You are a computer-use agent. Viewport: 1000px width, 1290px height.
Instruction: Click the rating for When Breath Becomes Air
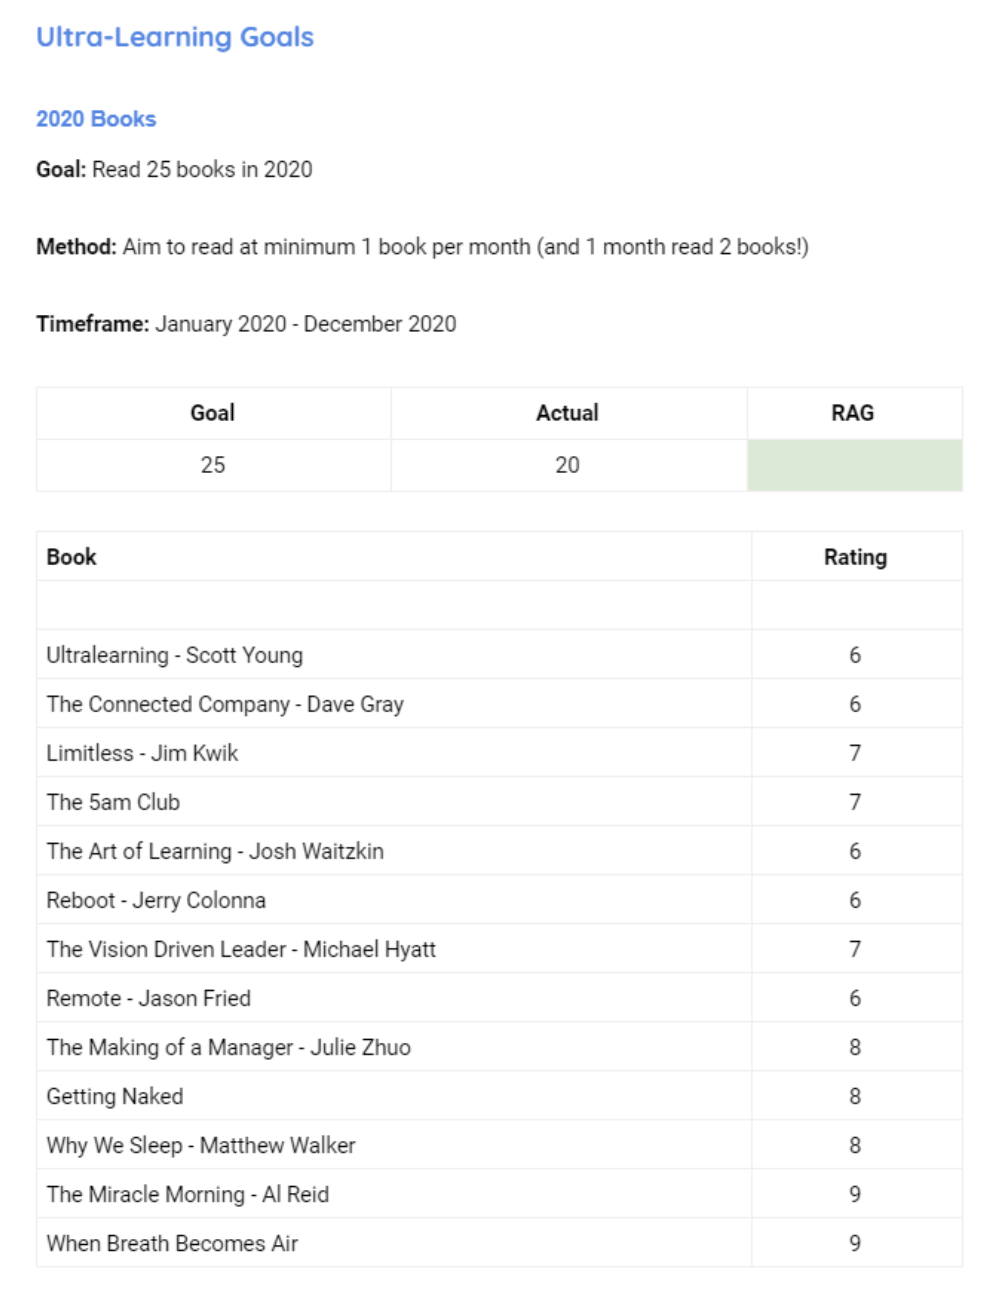(855, 1243)
